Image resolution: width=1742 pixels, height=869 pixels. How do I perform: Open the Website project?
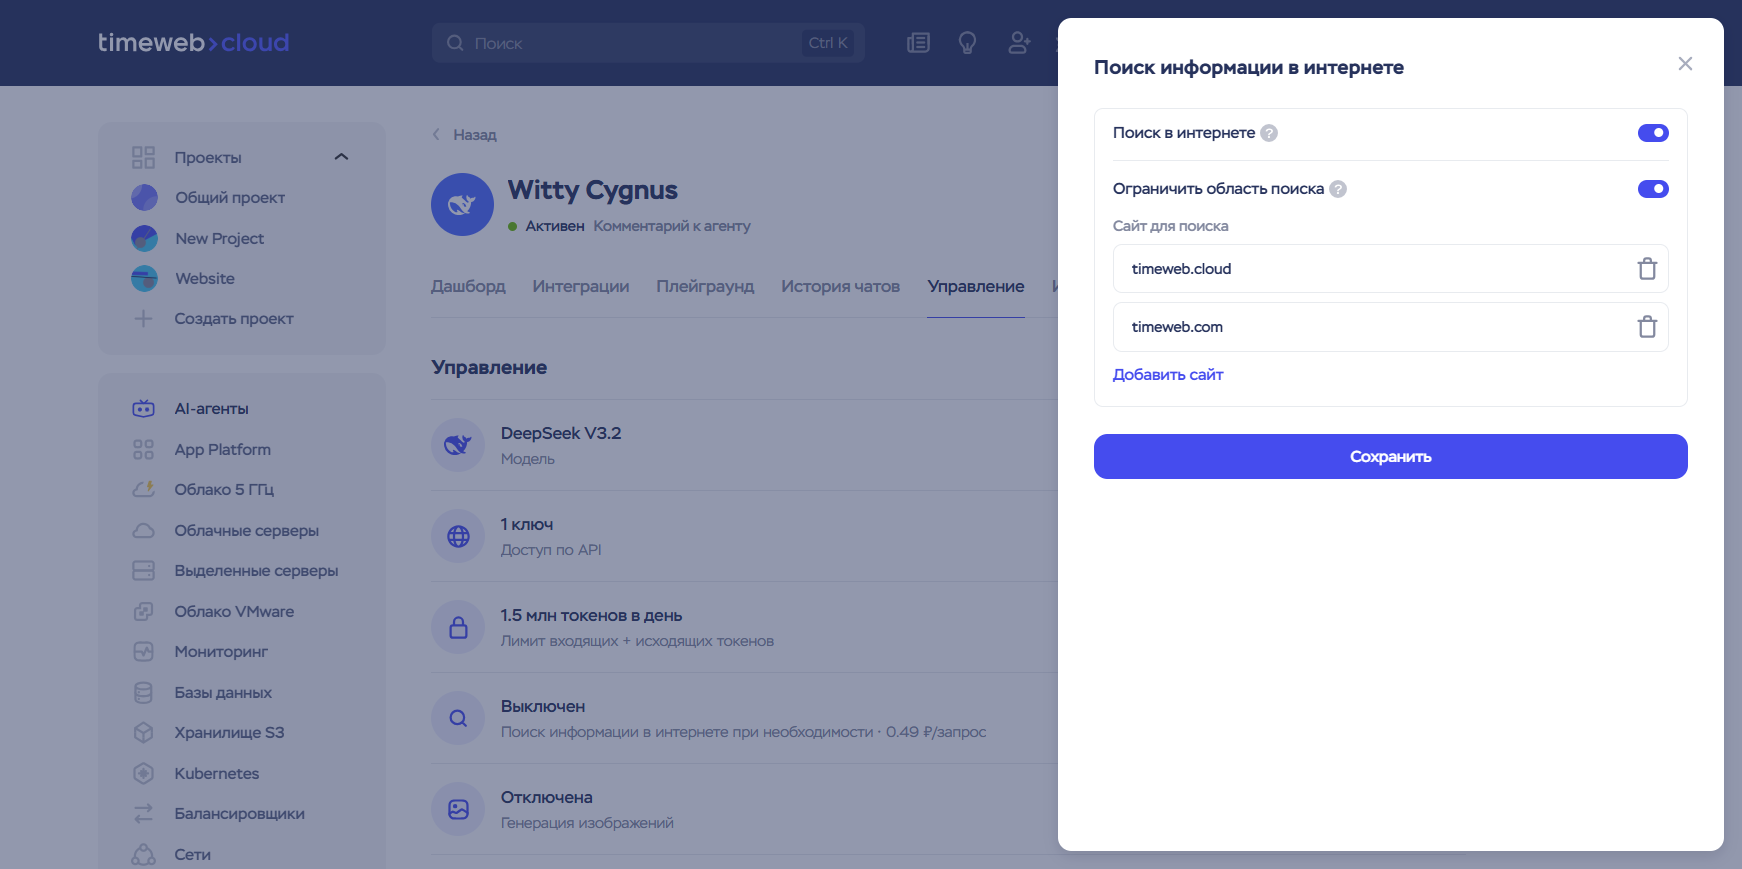tap(205, 278)
